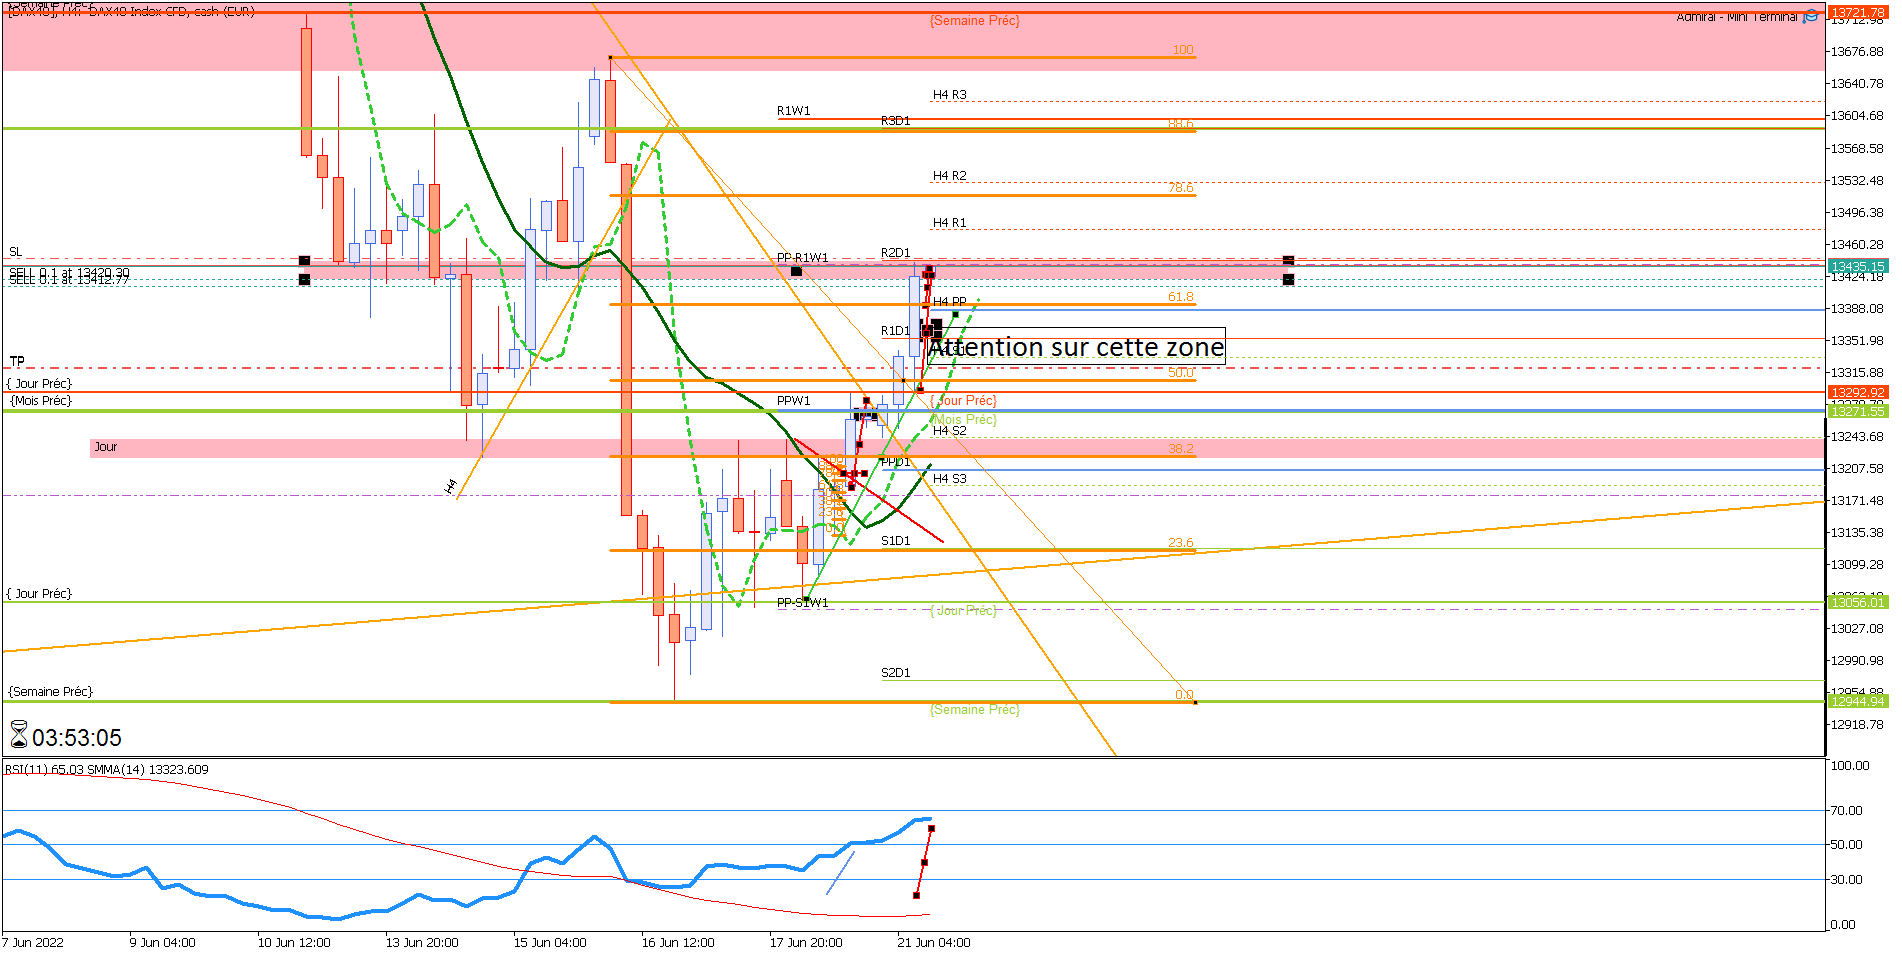1902x955 pixels.
Task: Click the green '{Semaine Préc}' label
Action: pyautogui.click(x=975, y=710)
